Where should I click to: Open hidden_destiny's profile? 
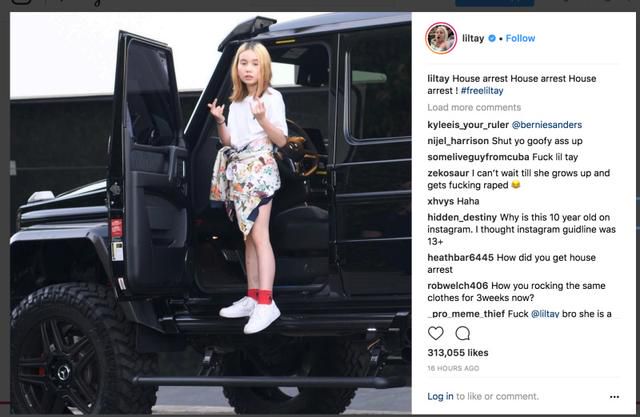pos(462,217)
